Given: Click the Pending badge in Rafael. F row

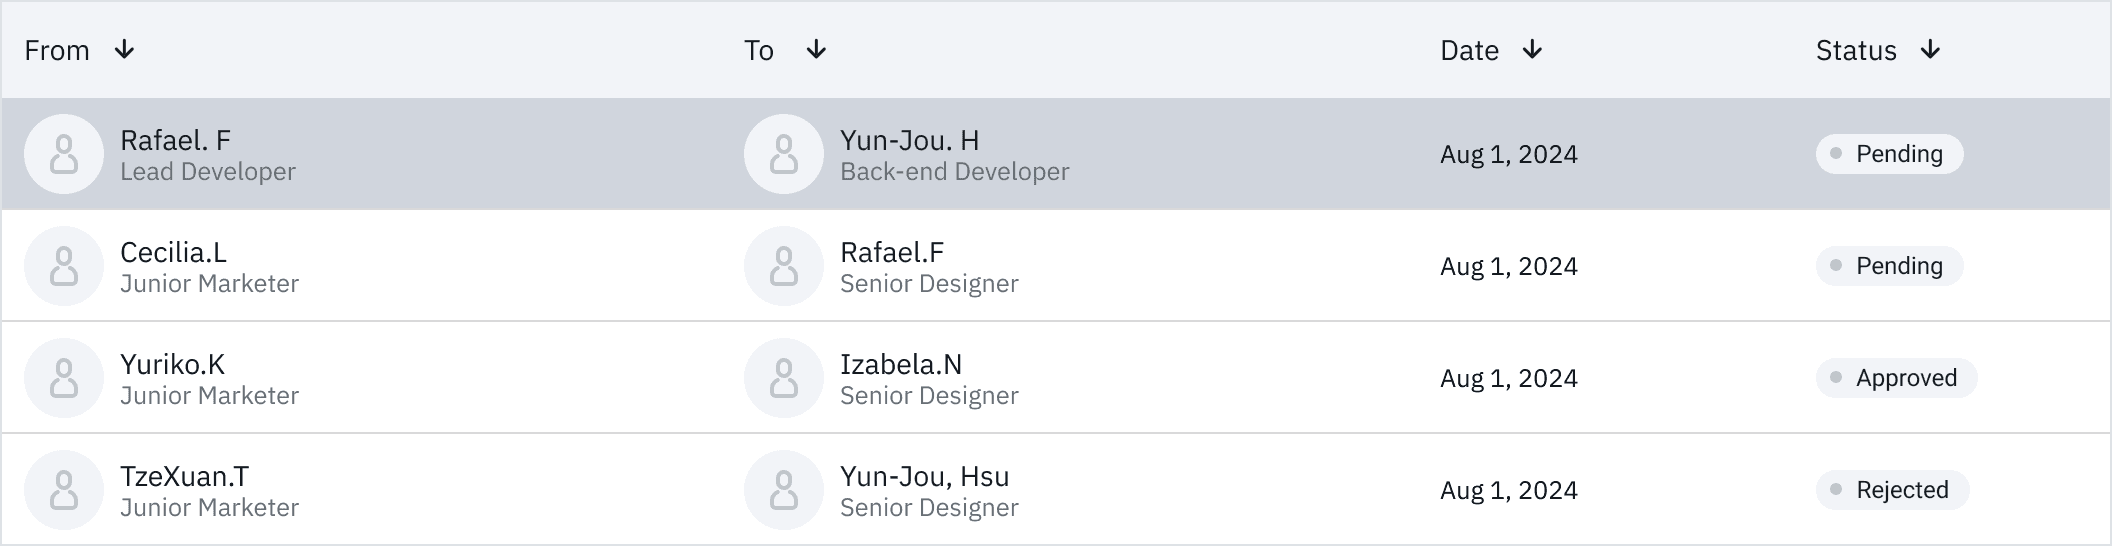Looking at the screenshot, I should click(1889, 154).
